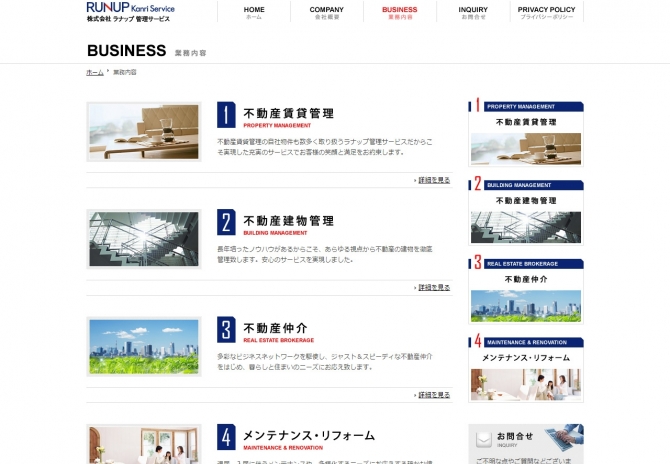
Task: Click the 不動産賃貸管理 main heading
Action: coord(288,113)
